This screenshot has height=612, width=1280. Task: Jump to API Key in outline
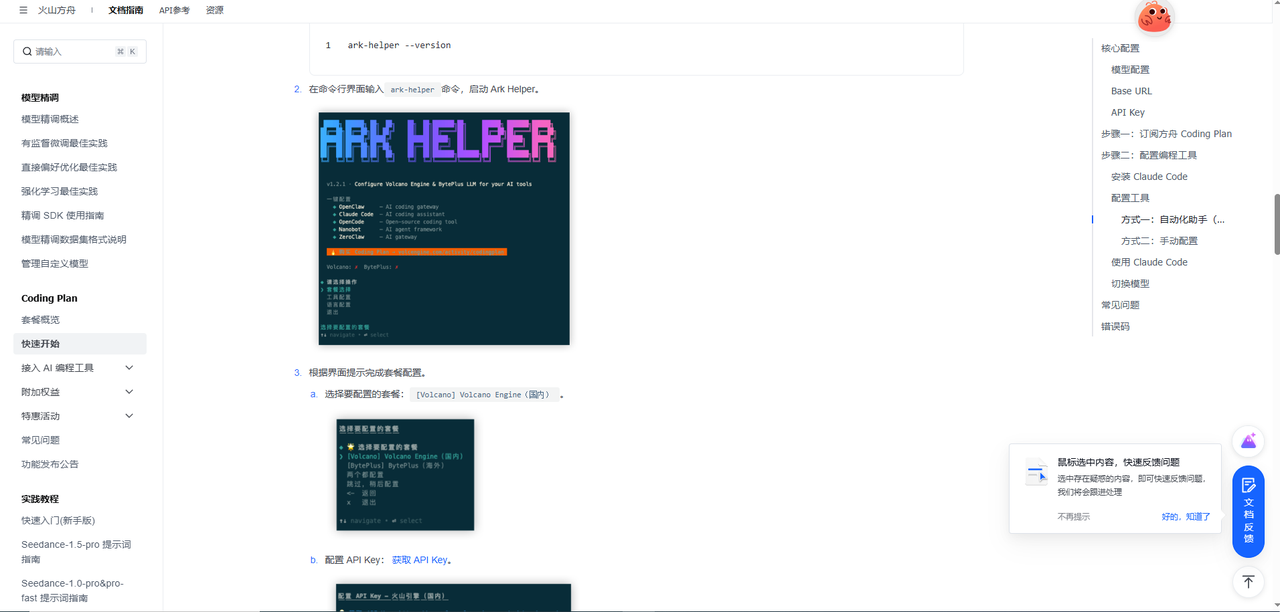(x=1128, y=113)
